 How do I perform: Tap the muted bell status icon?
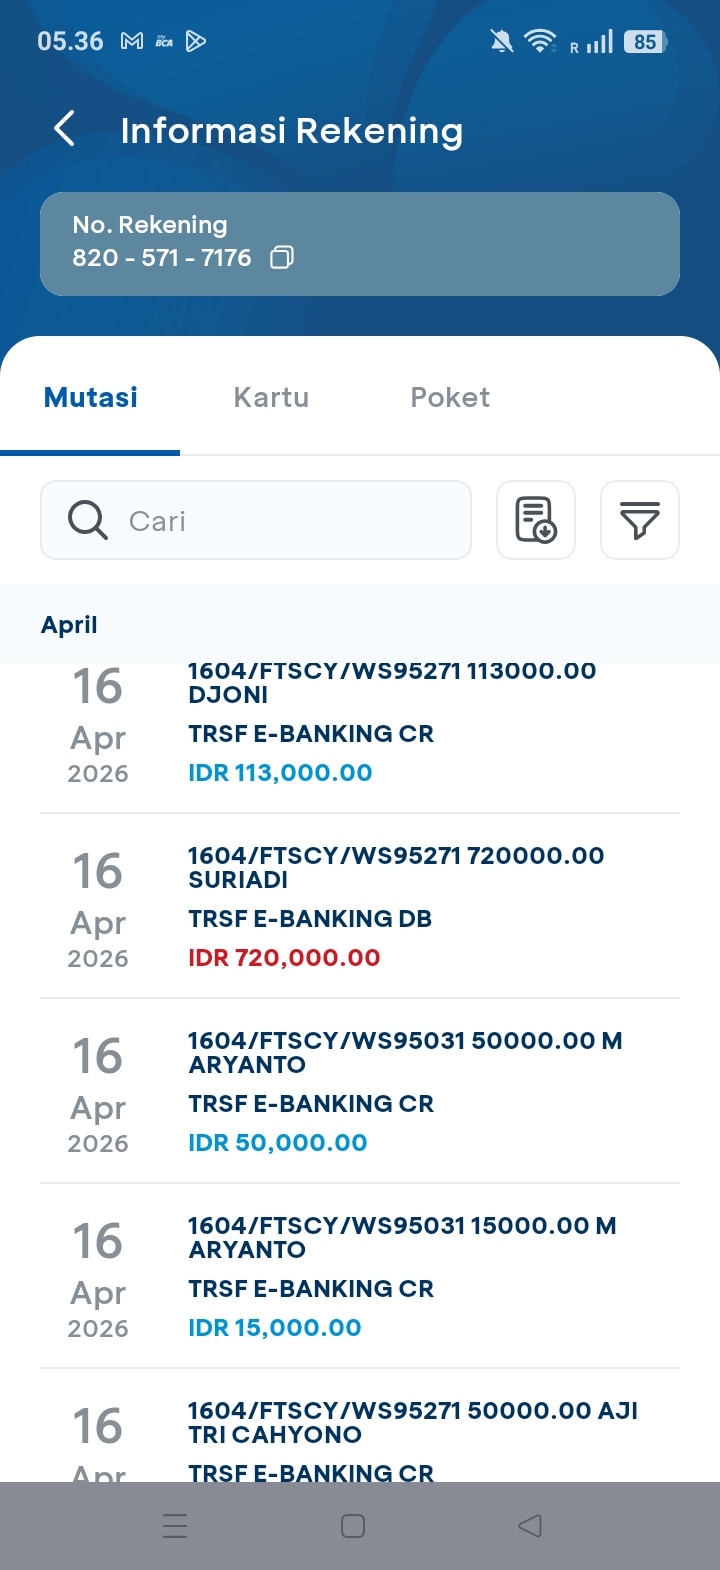click(x=501, y=41)
